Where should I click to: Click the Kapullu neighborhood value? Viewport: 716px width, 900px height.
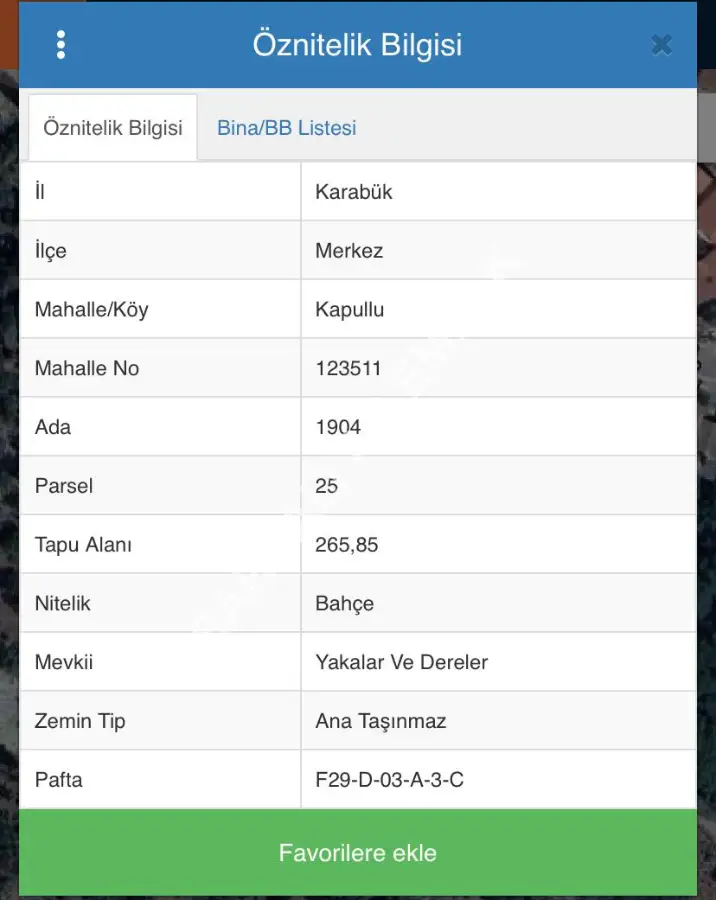[349, 310]
